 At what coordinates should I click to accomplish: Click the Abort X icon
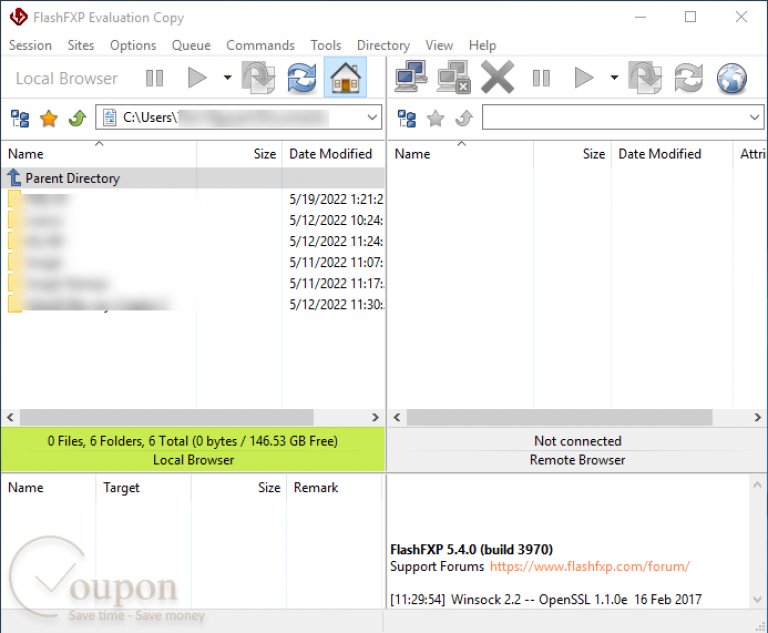coord(497,77)
